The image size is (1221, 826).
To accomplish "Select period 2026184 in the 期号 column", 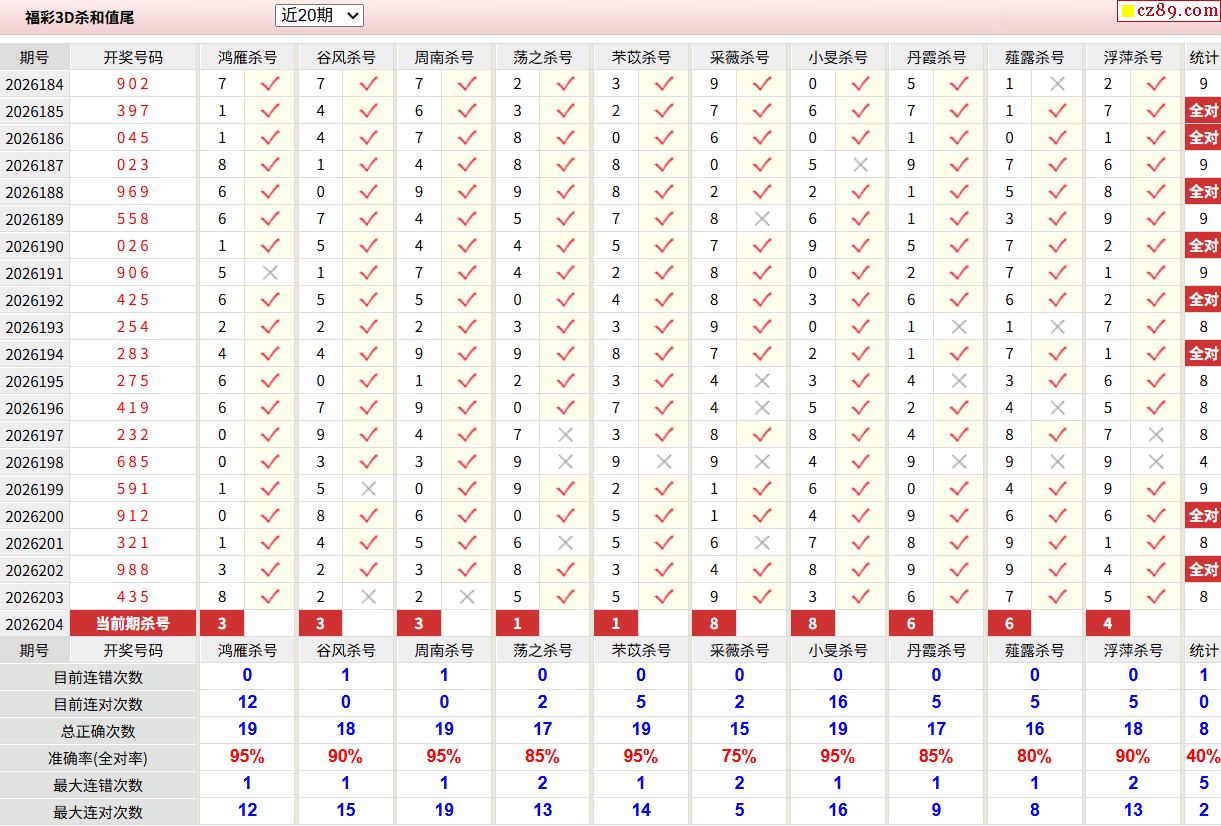I will pos(34,84).
